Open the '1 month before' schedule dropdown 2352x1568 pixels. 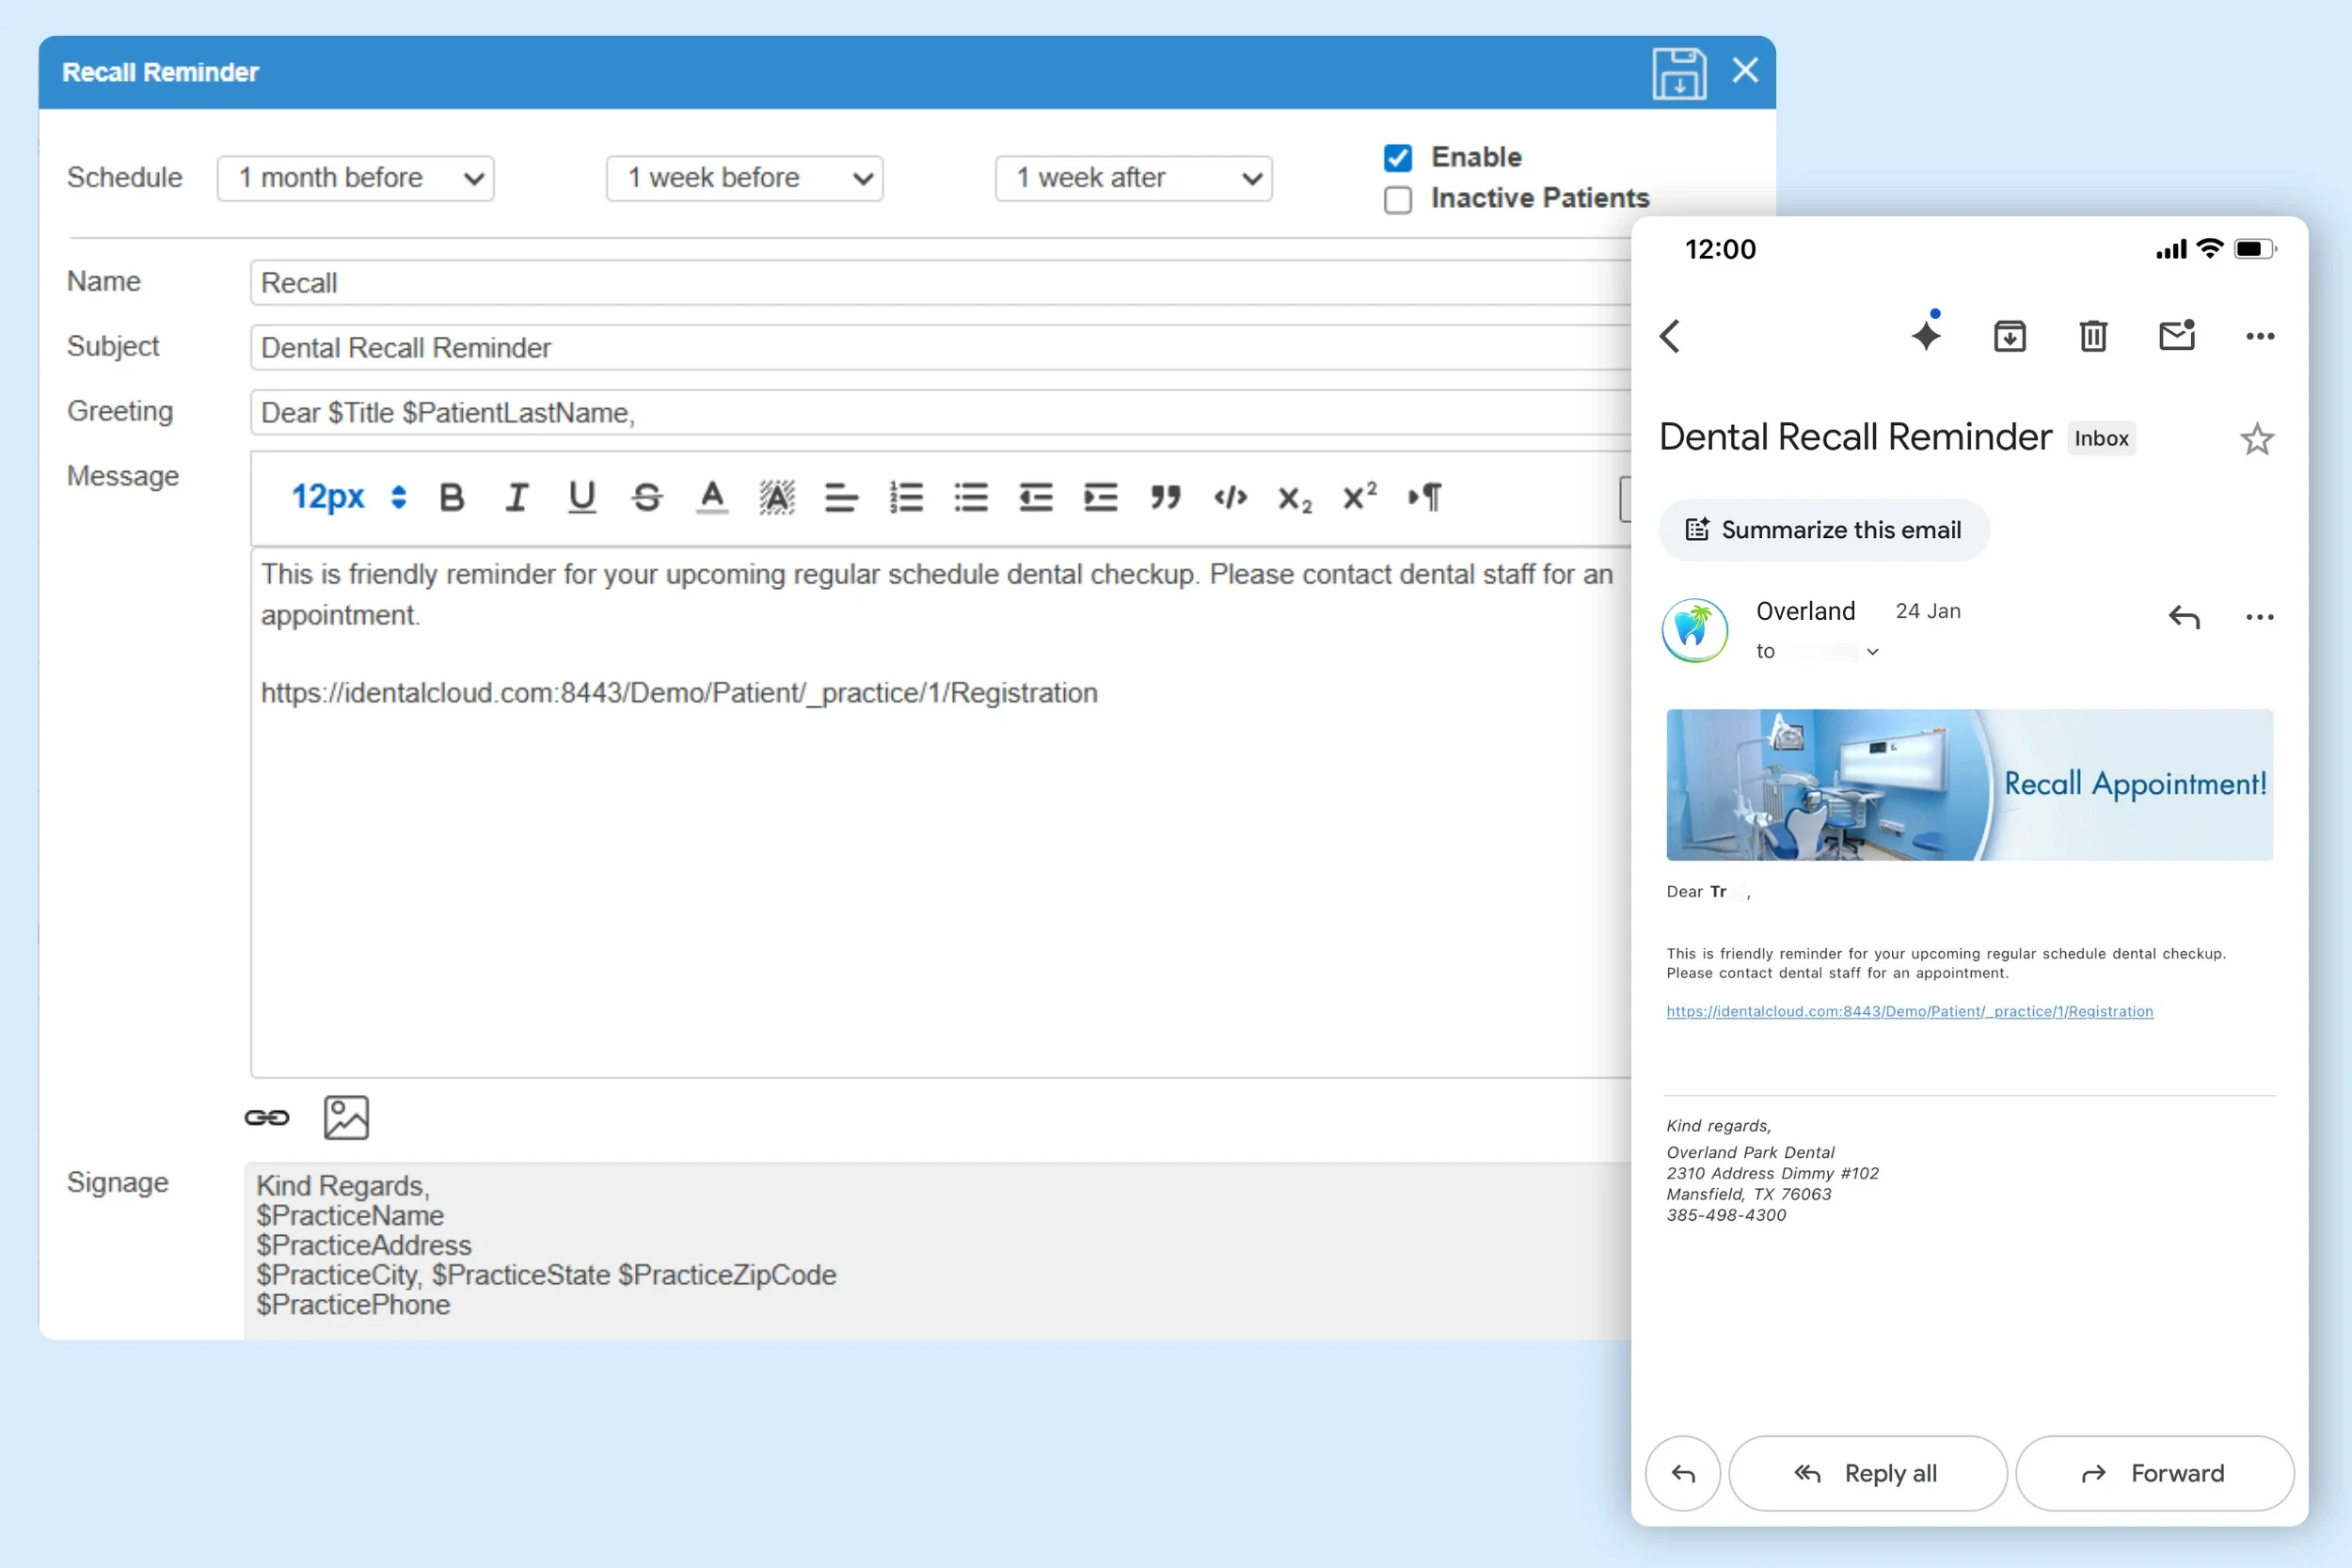point(355,178)
